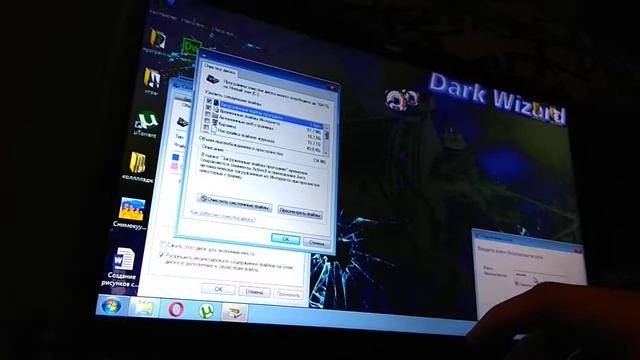Image resolution: width=640 pixels, height=360 pixels.
Task: Click Отмена in the Properties window behind
Action: pyautogui.click(x=254, y=291)
